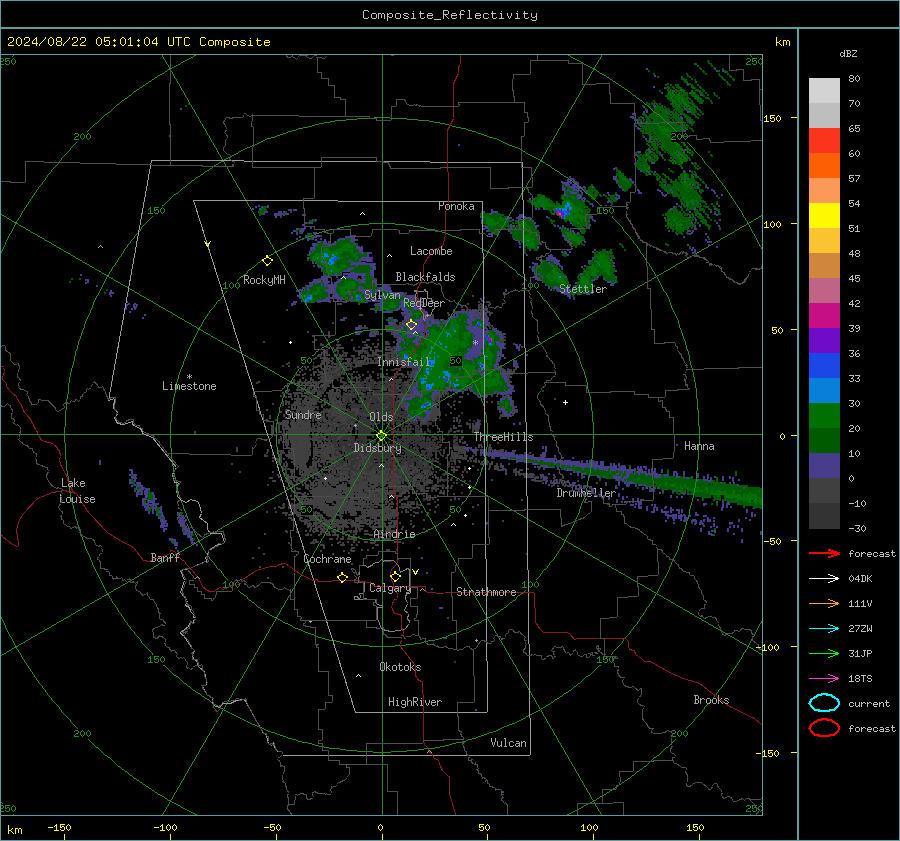Click the Ponoka city label
Screen dimensions: 900x841
click(456, 206)
